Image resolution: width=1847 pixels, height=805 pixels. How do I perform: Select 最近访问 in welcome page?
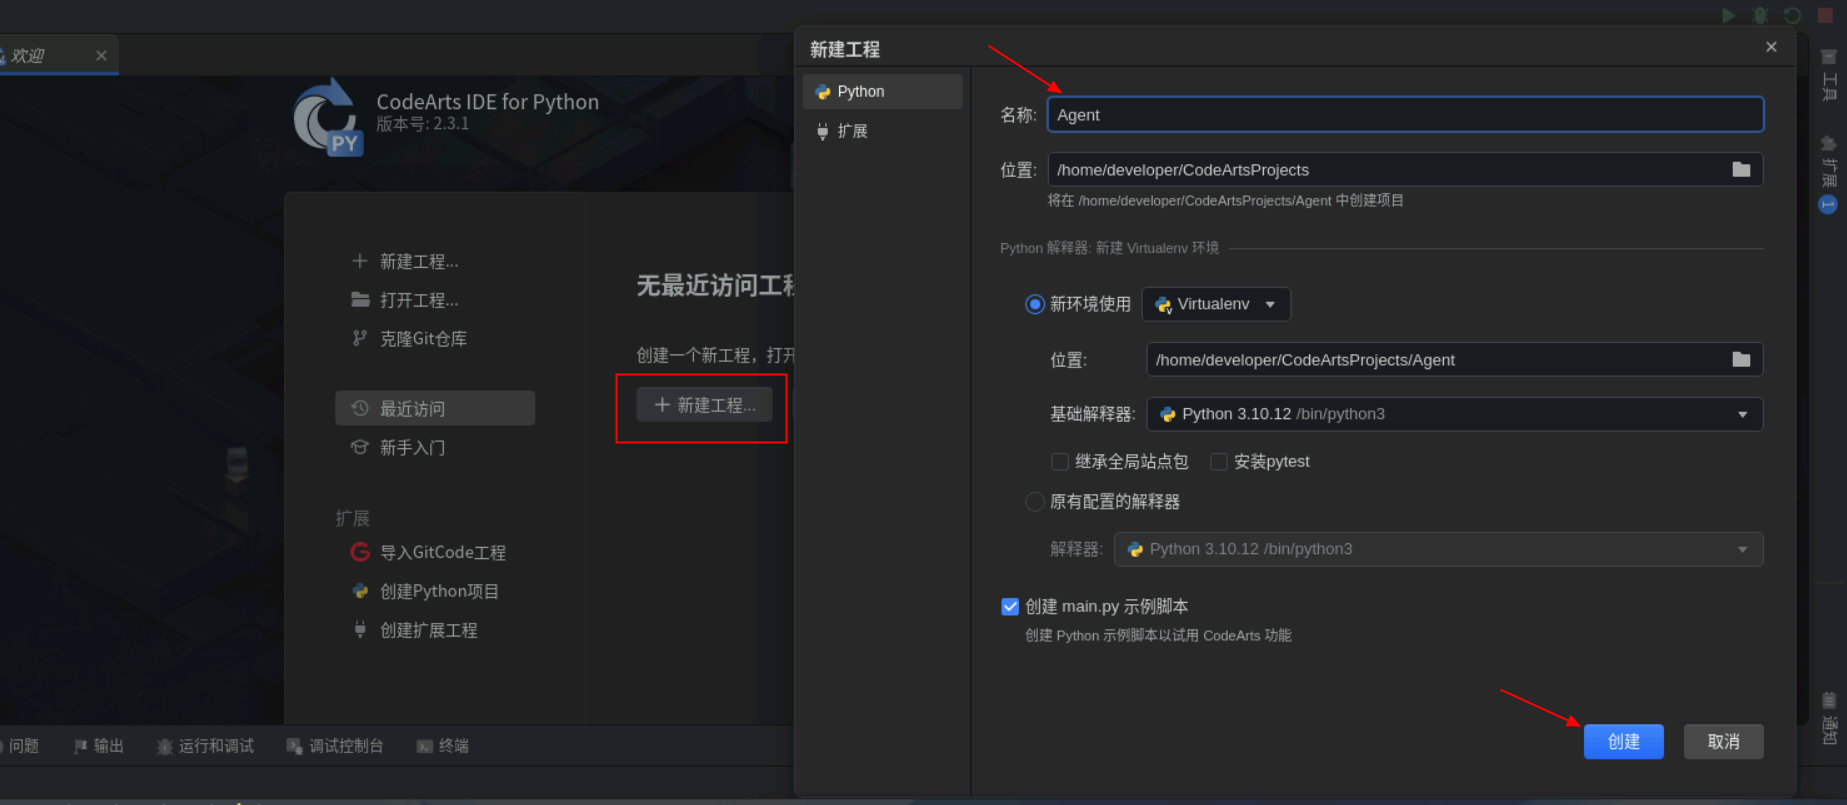(435, 408)
